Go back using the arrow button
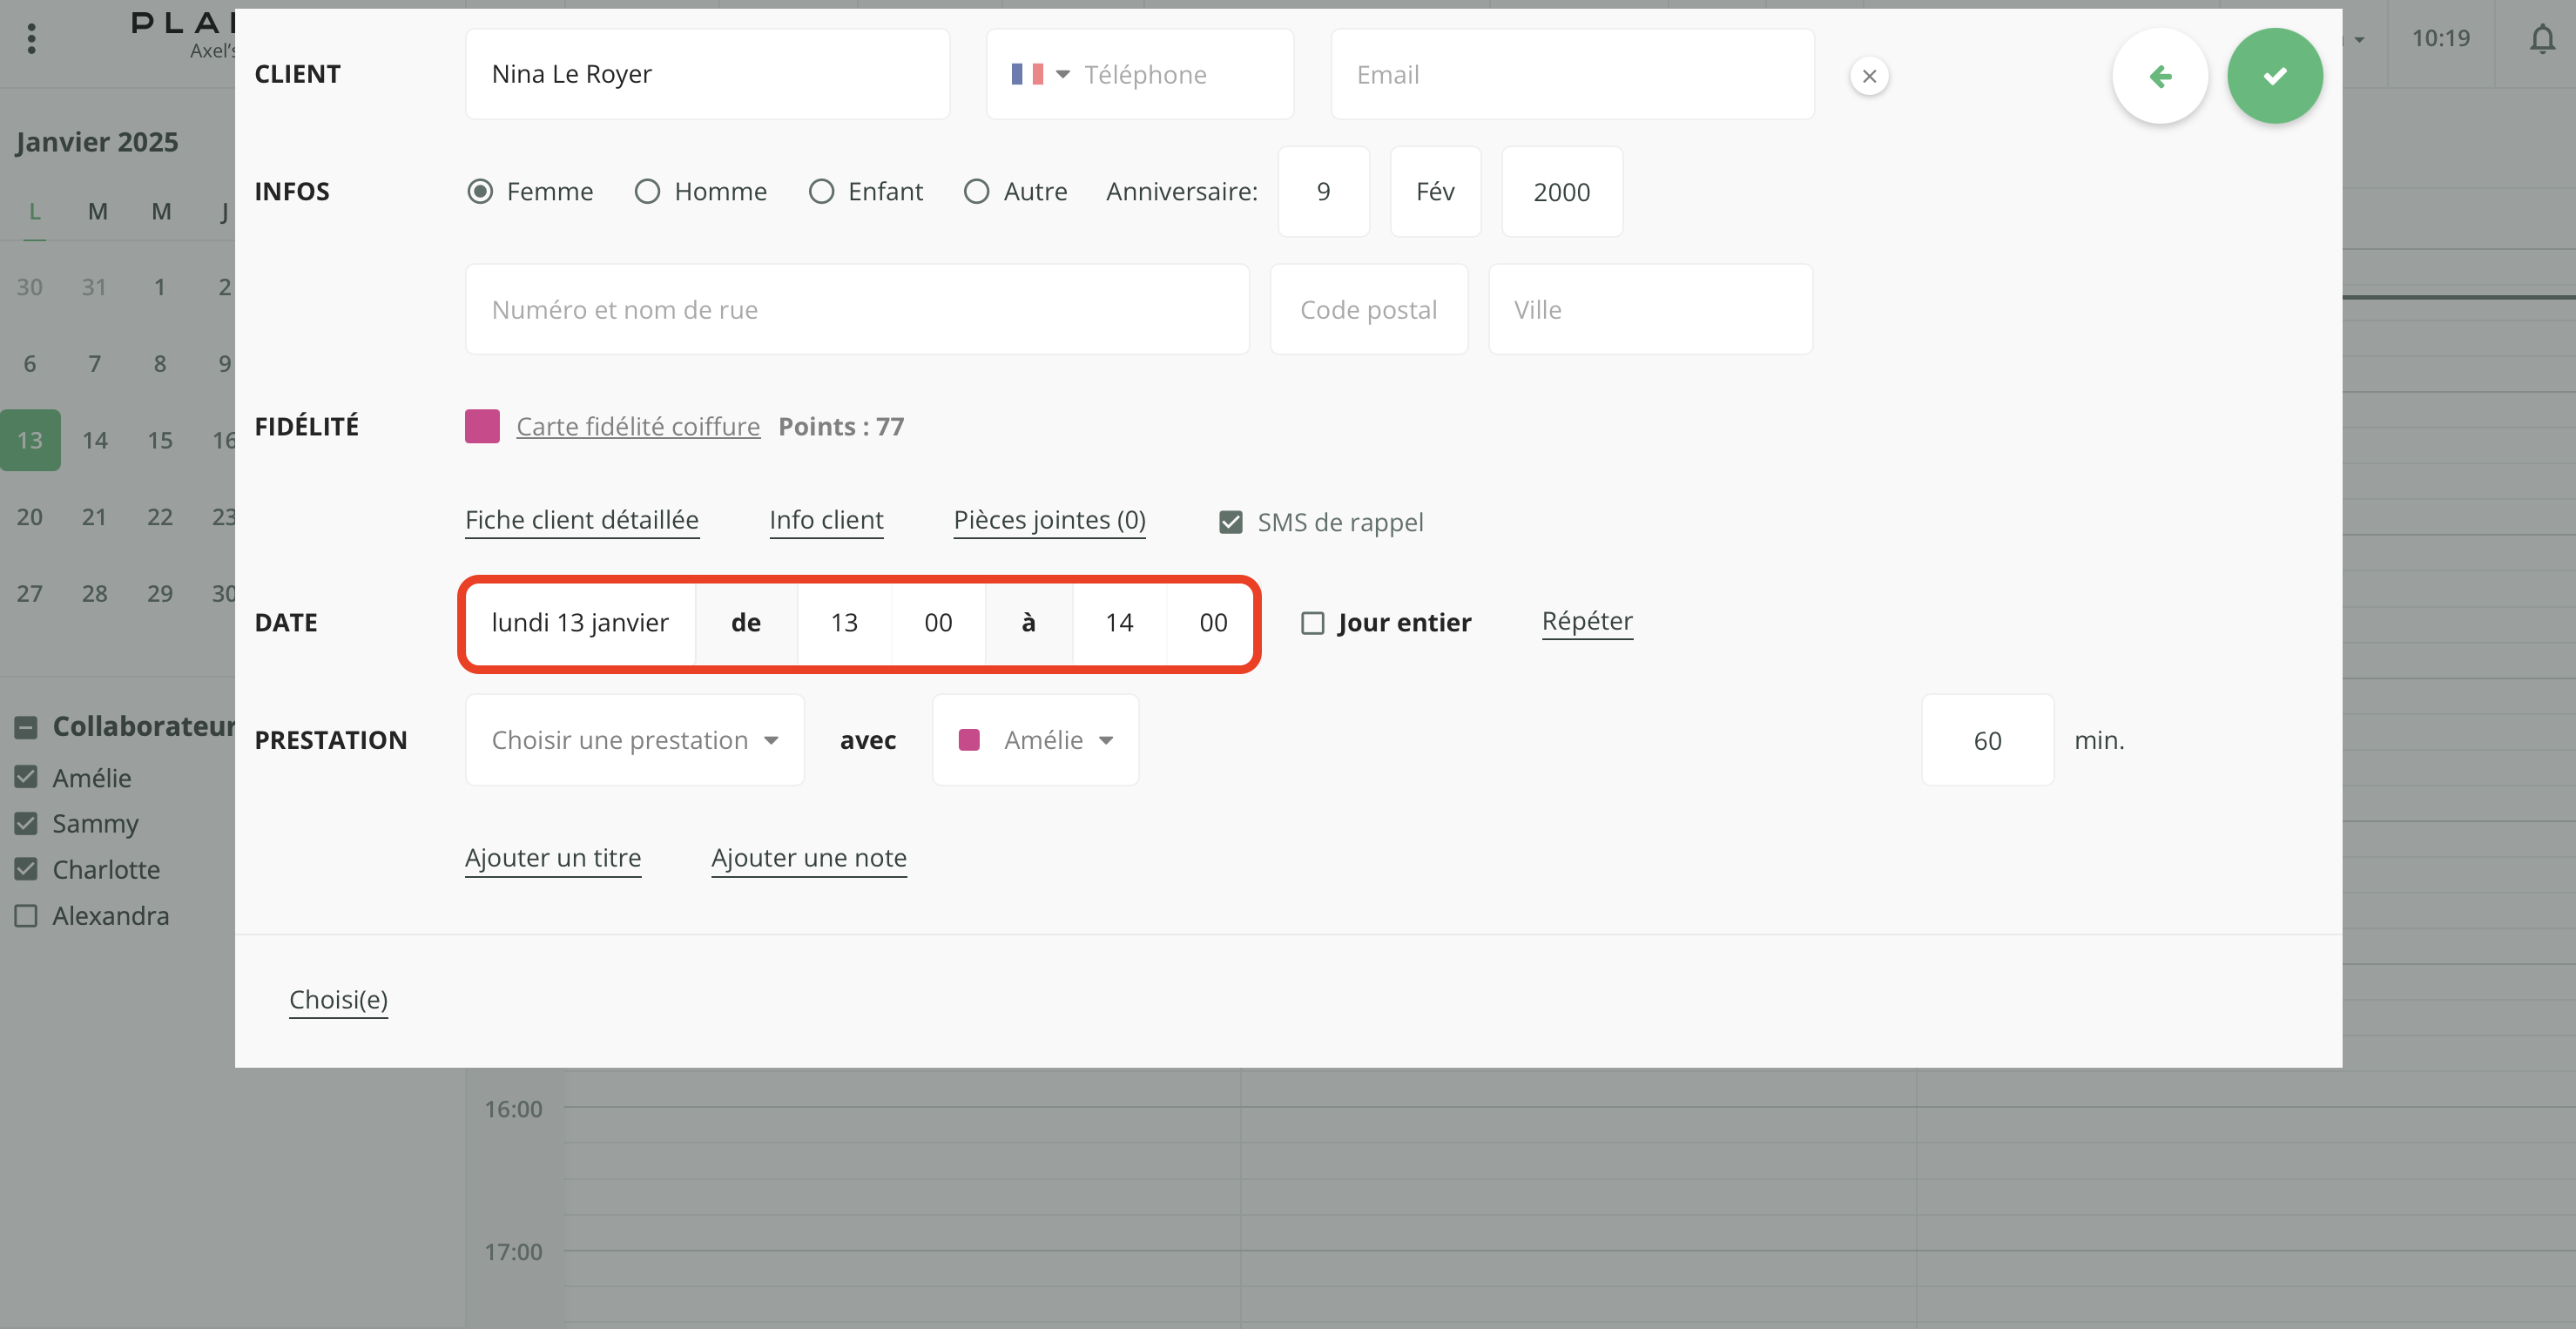The height and width of the screenshot is (1329, 2576). tap(2160, 75)
